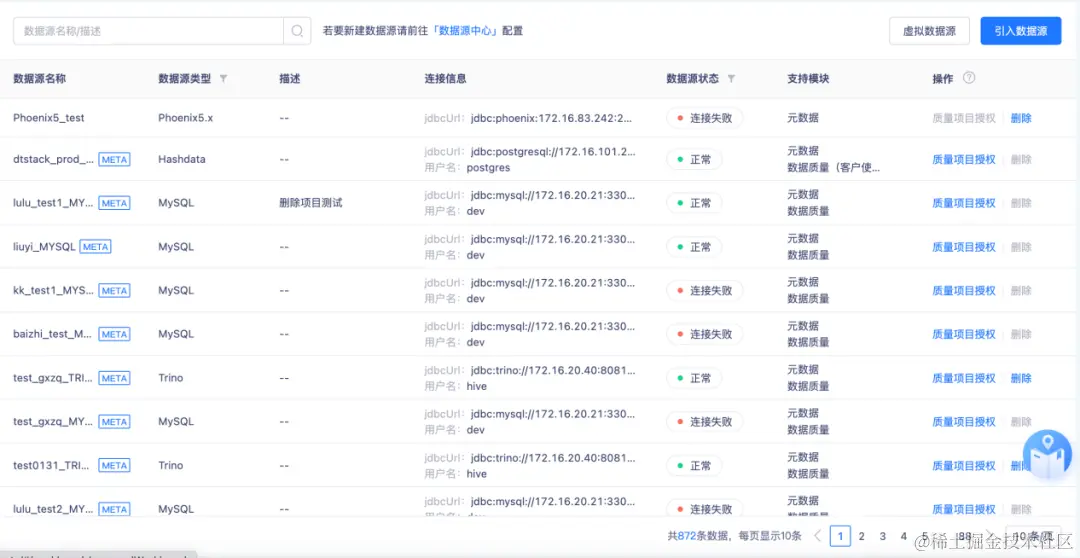Click the jdbc:phoenix connection URL
Screen dimensions: 1080x558
coord(551,118)
